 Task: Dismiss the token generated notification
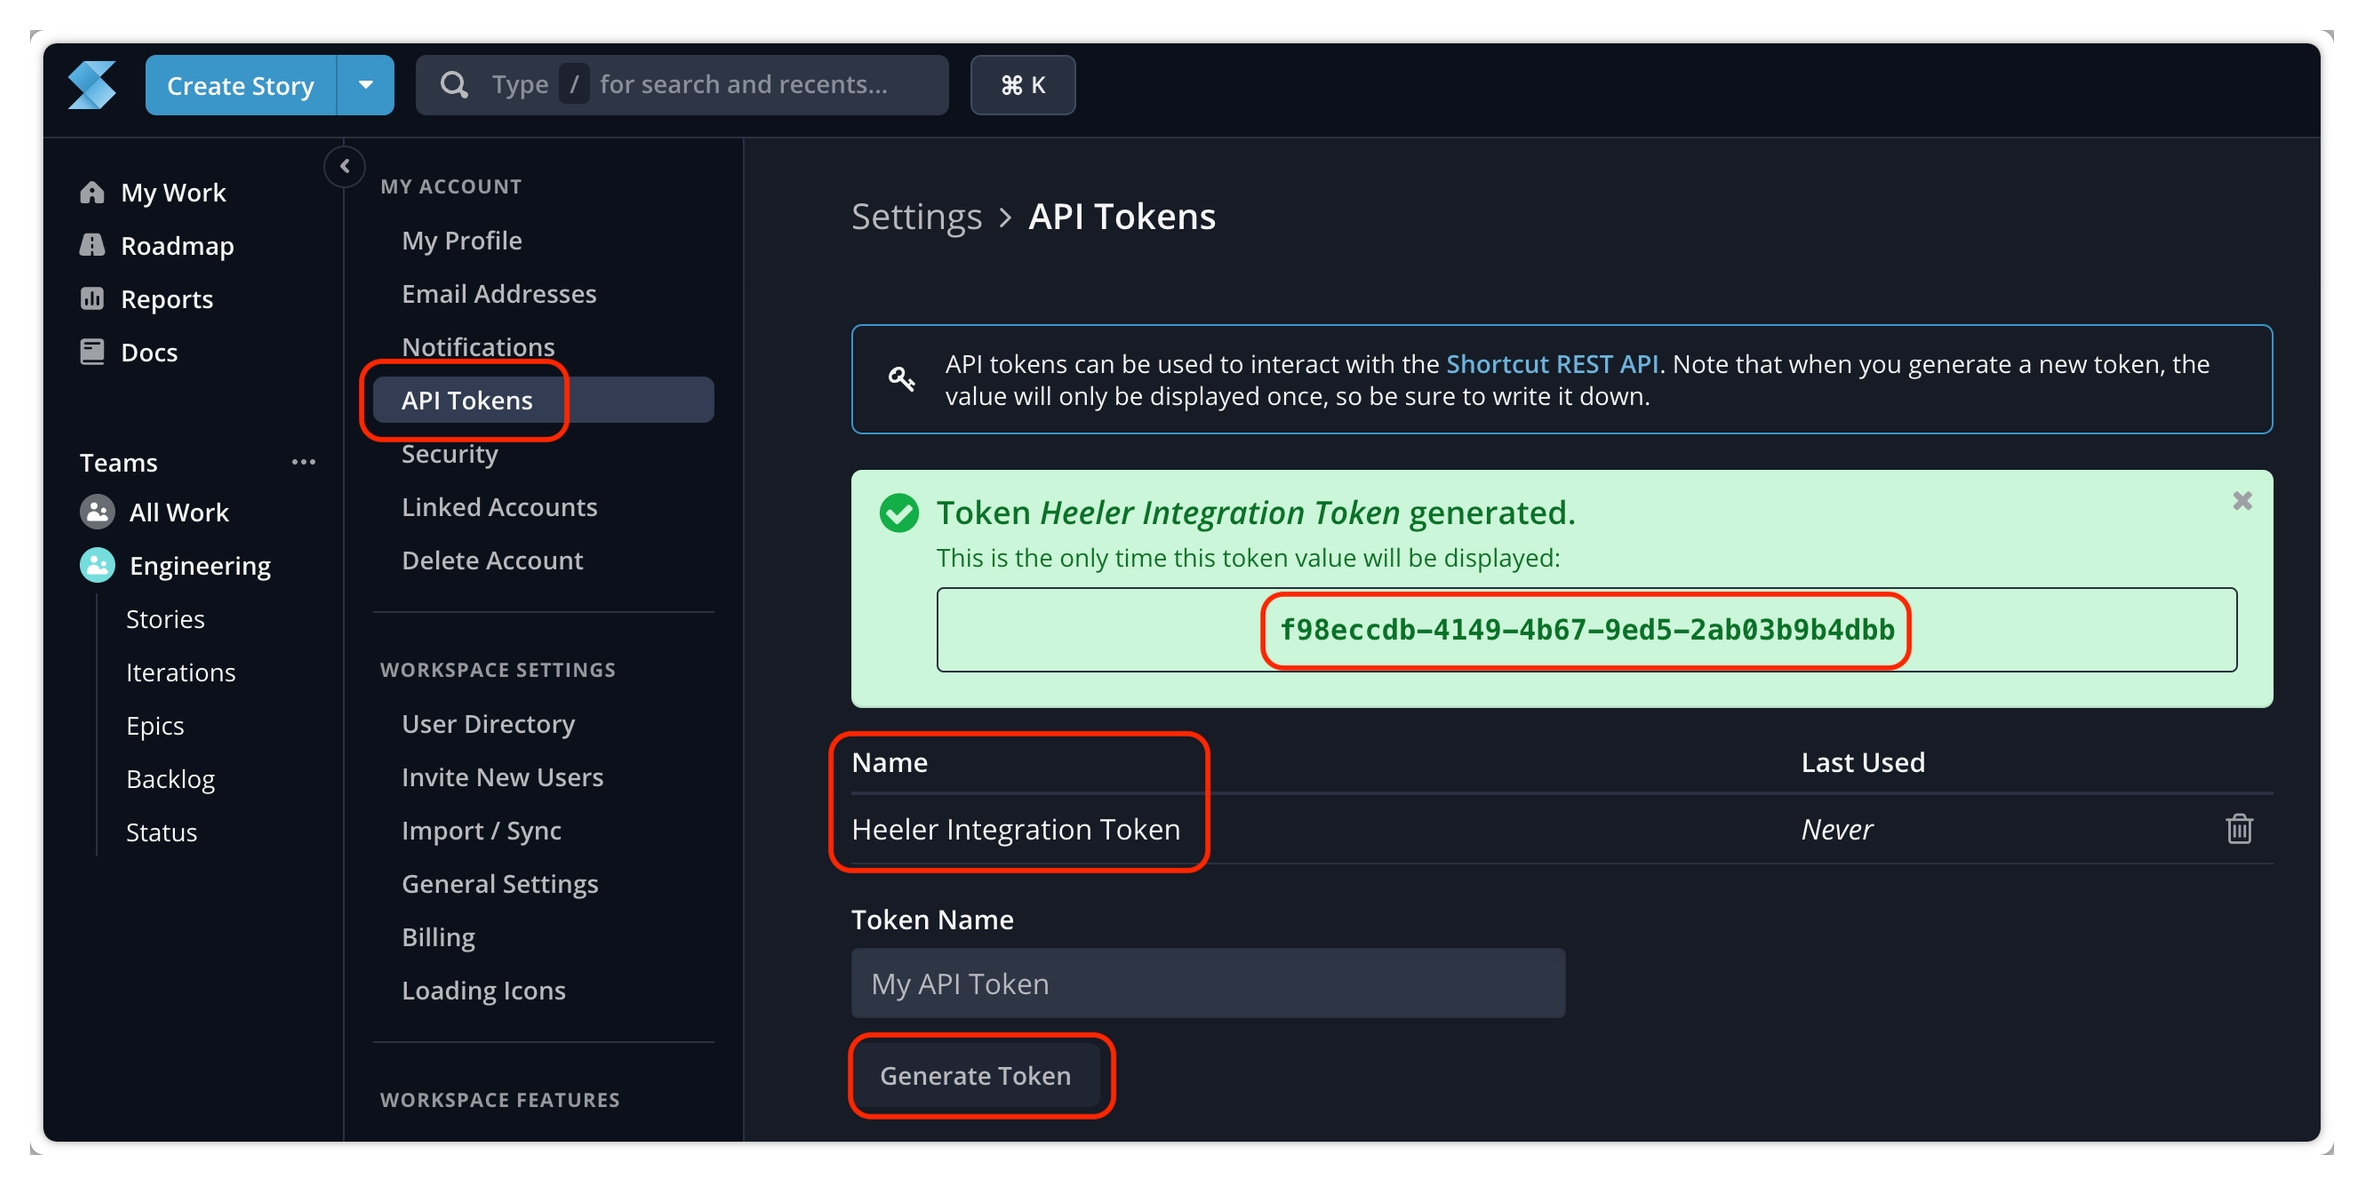(2242, 501)
